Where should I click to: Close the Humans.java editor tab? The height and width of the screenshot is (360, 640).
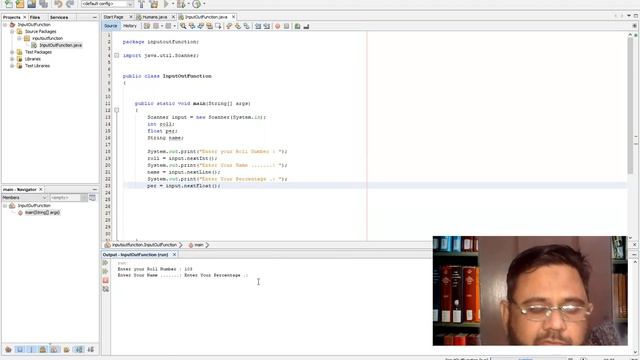point(173,17)
